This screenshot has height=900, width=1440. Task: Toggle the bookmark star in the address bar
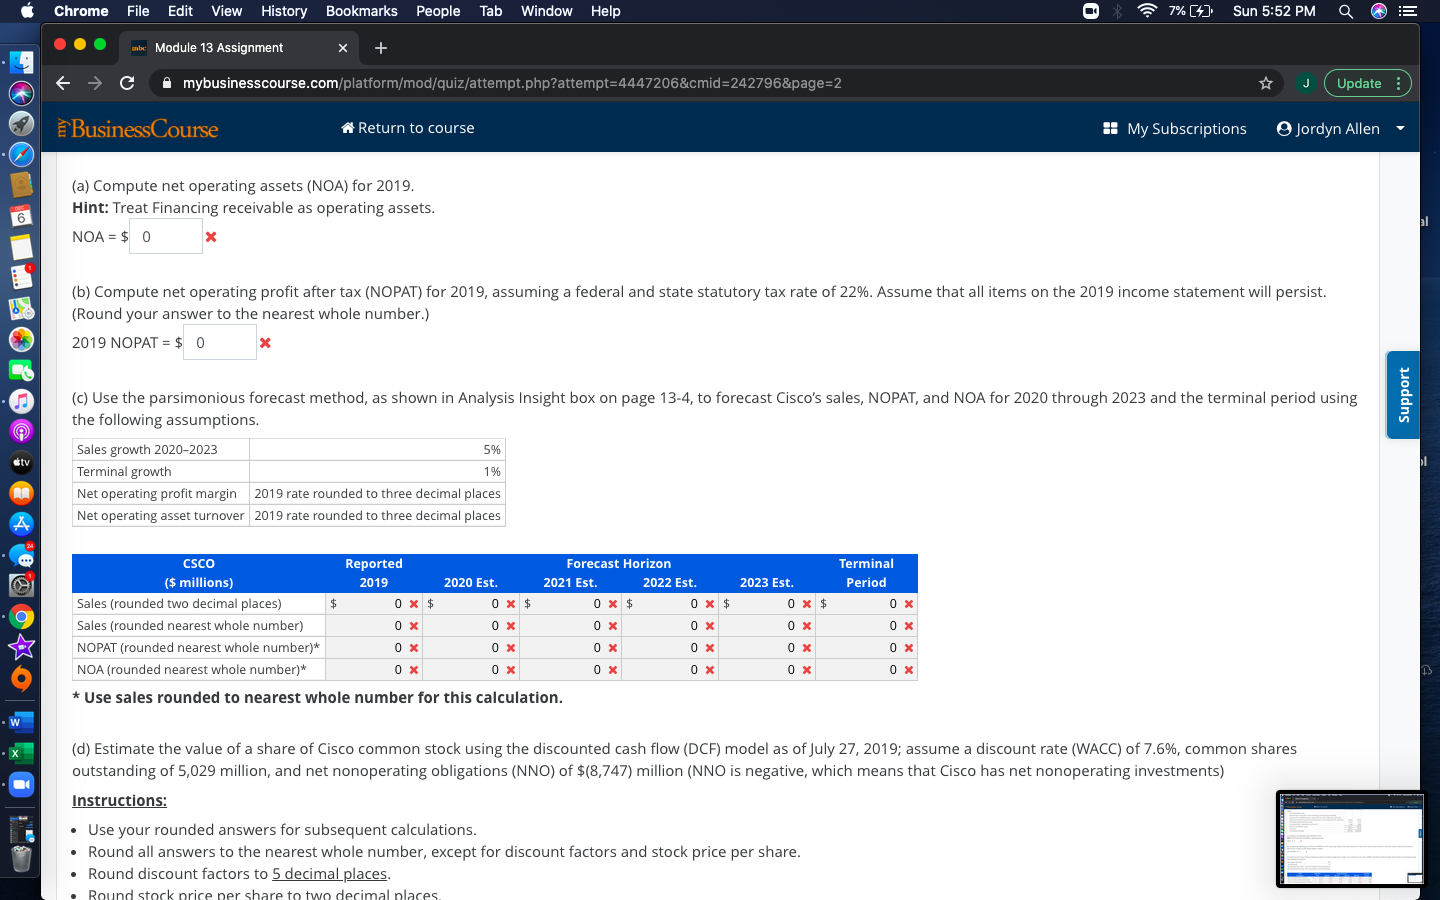[x=1265, y=83]
